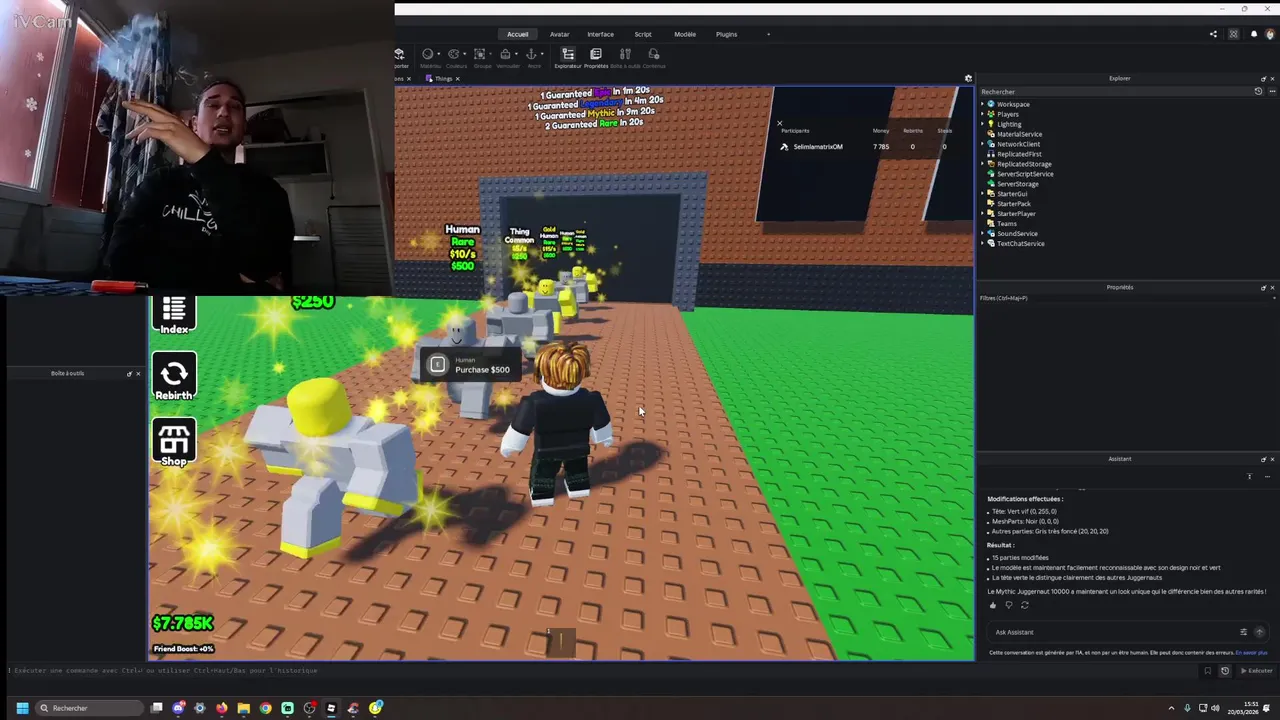The width and height of the screenshot is (1280, 720).
Task: Click the Purchase $500 Human prompt
Action: (470, 365)
